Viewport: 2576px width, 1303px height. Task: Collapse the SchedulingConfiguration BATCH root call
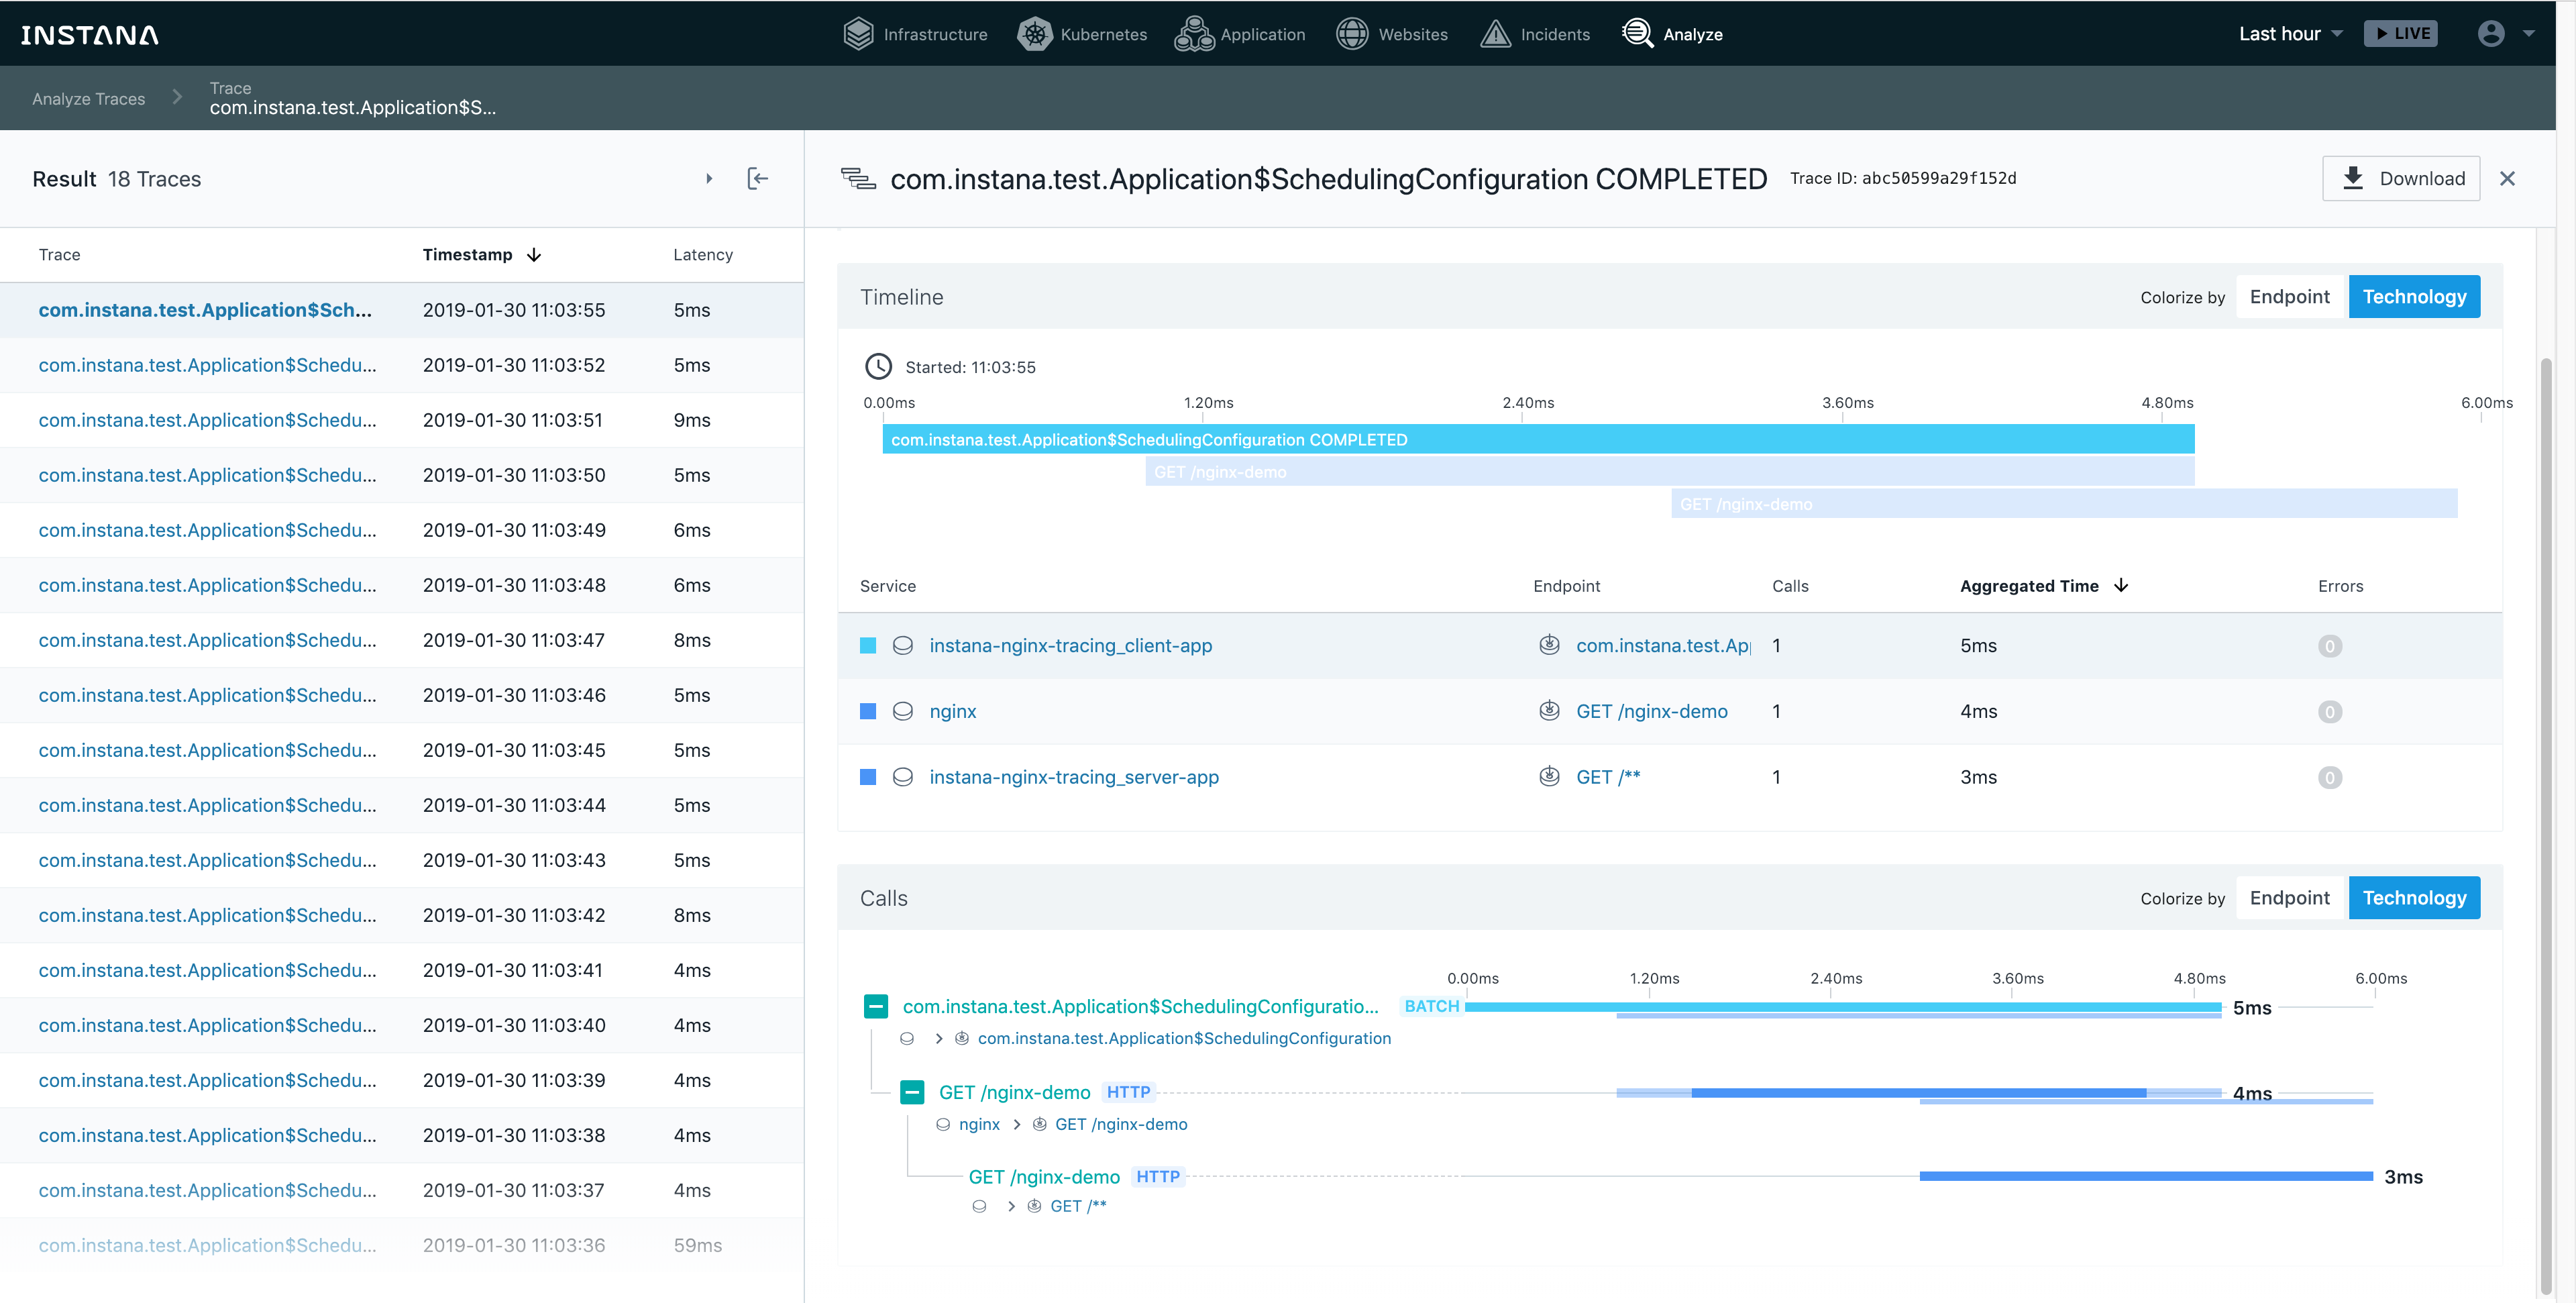[875, 1006]
